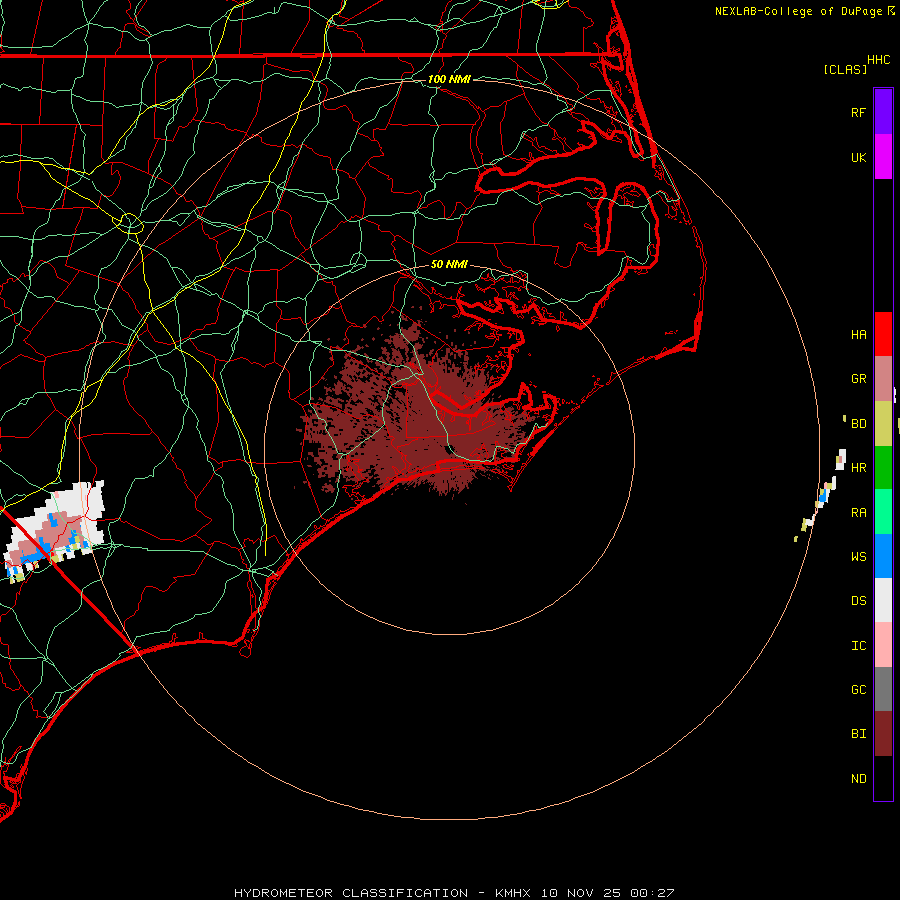
Task: Click the Hydrometeor Classification KMHX timestamp caption
Action: [x=454, y=893]
